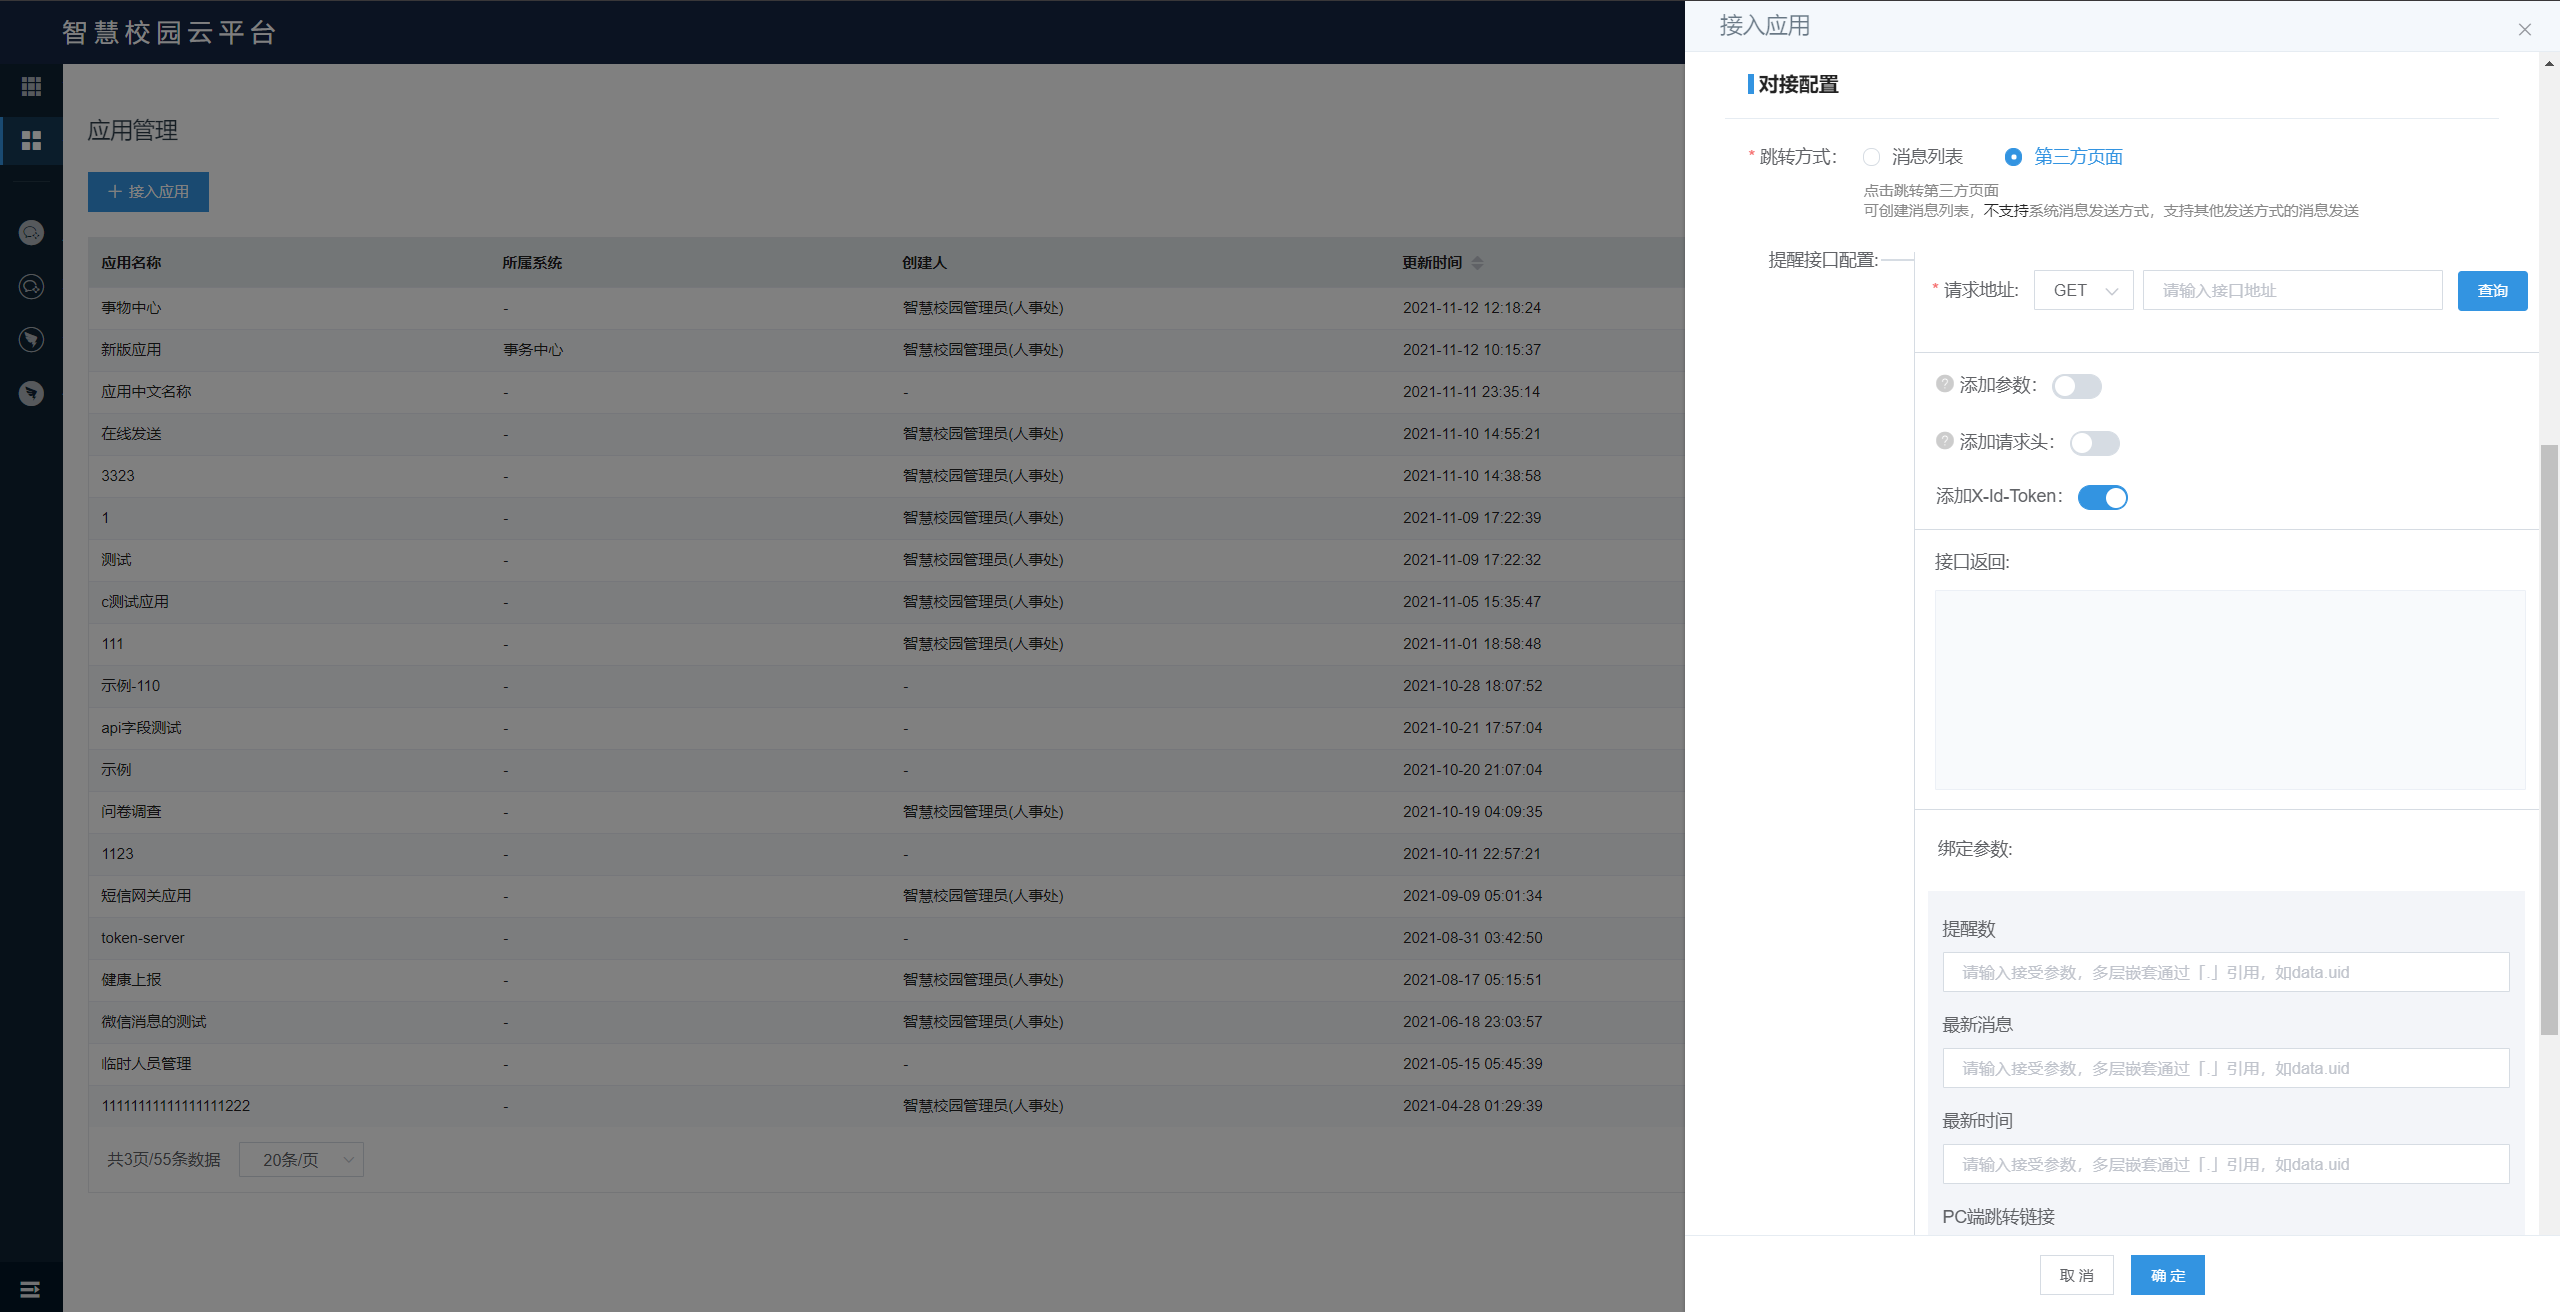Click the 接口返回 result text area
The width and height of the screenshot is (2560, 1312).
[x=2230, y=690]
